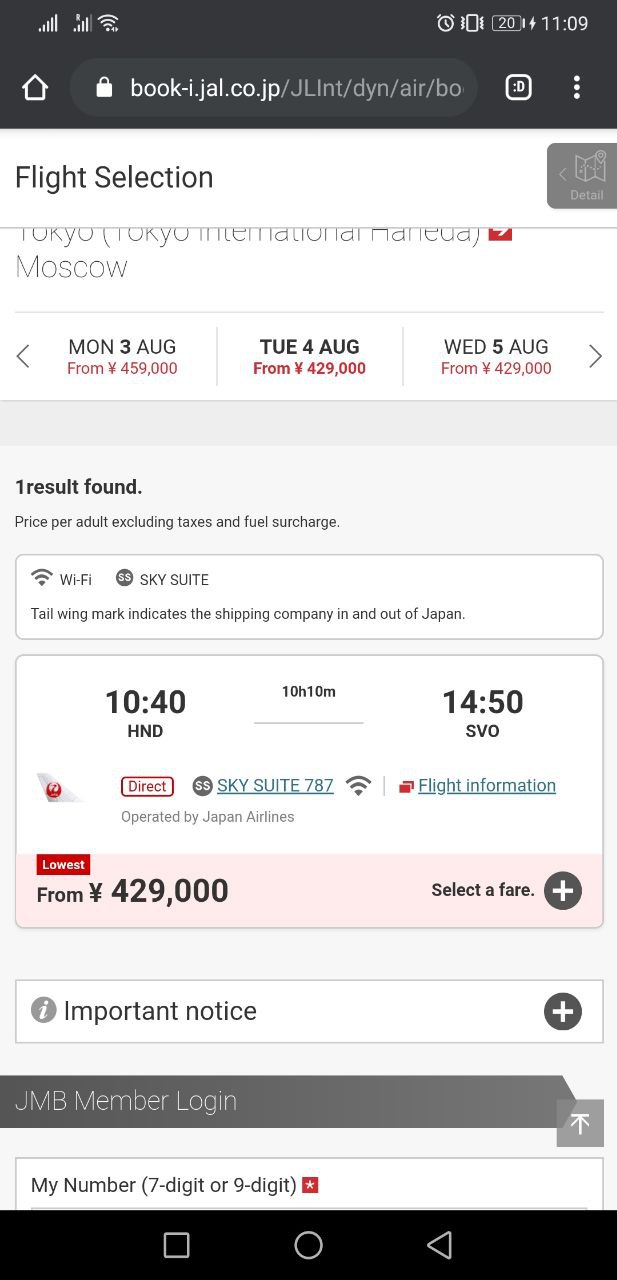Select the WED 5 AUG date tab
The height and width of the screenshot is (1280, 617).
click(x=496, y=356)
